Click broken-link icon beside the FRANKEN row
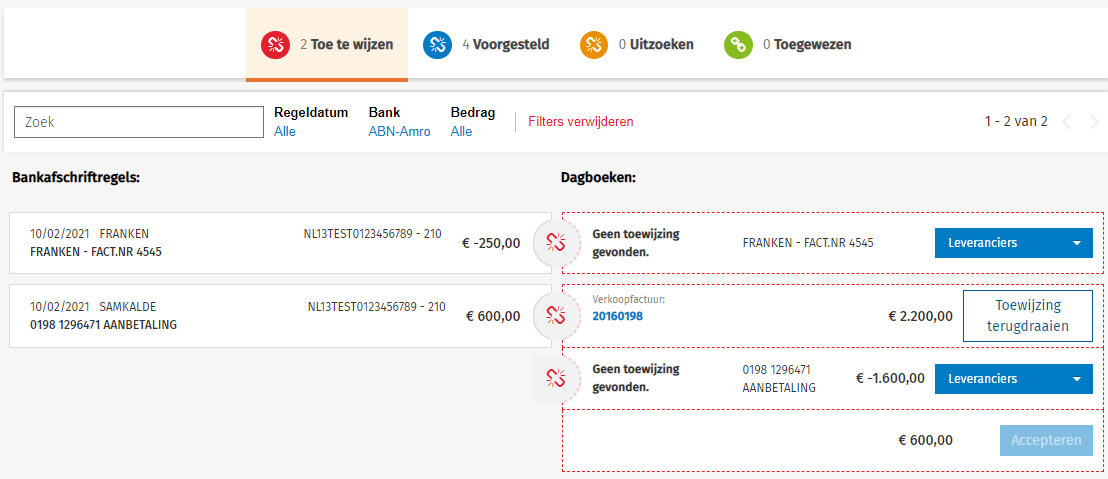Screen dimensions: 1108x479 (557, 242)
